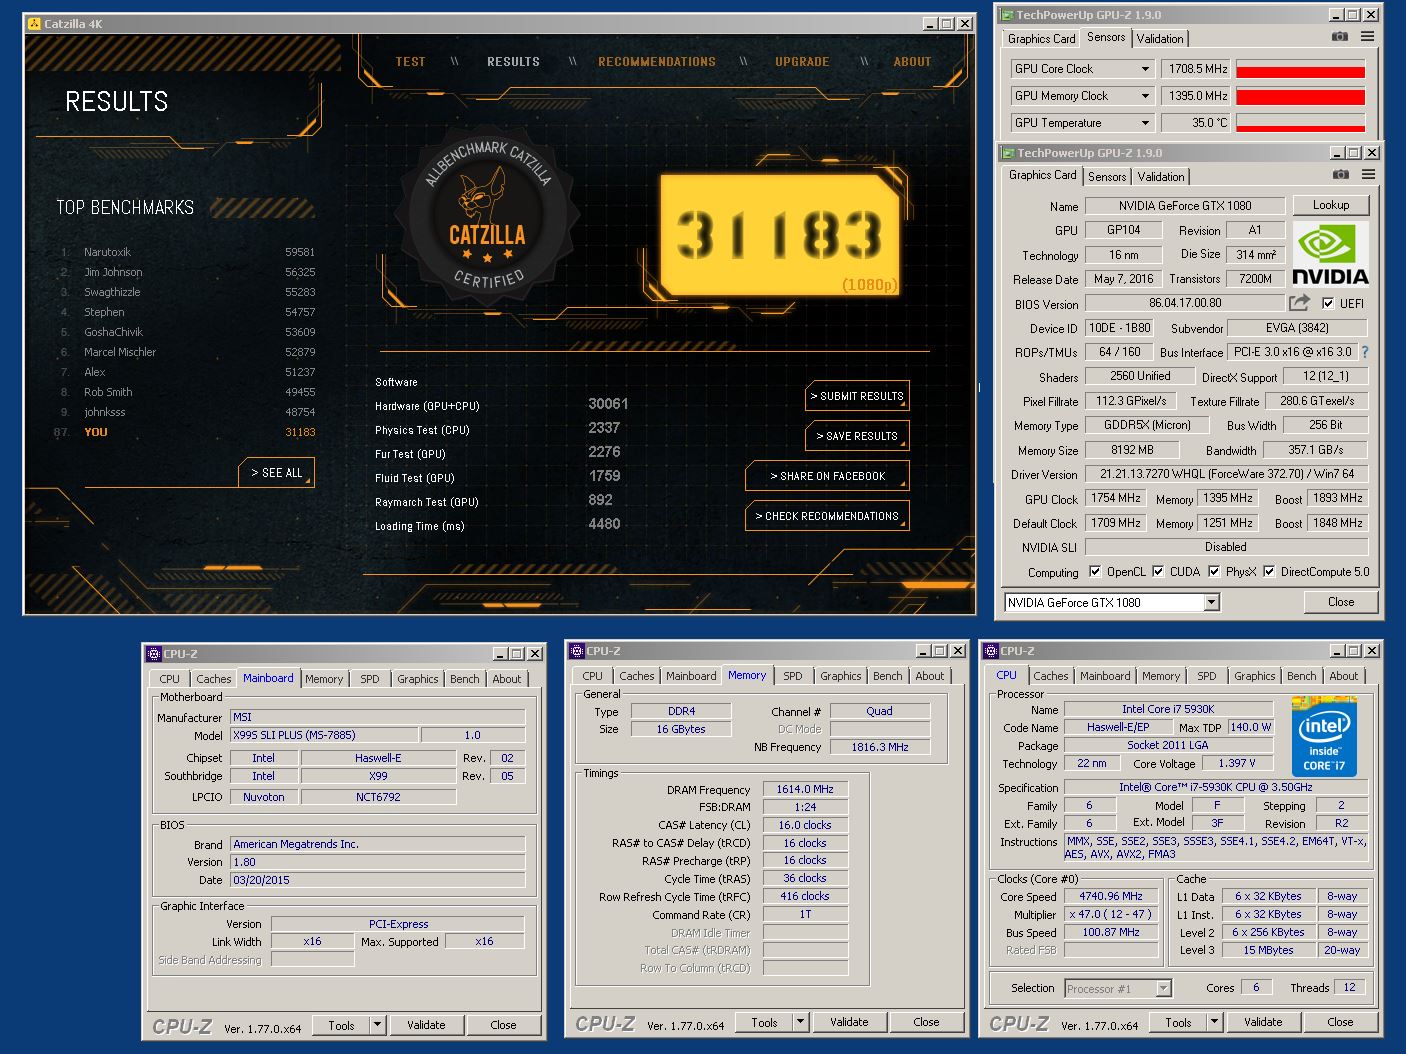Viewport: 1406px width, 1054px height.
Task: Open hamburger menu in GPU-Z Sensors window
Action: click(1367, 37)
